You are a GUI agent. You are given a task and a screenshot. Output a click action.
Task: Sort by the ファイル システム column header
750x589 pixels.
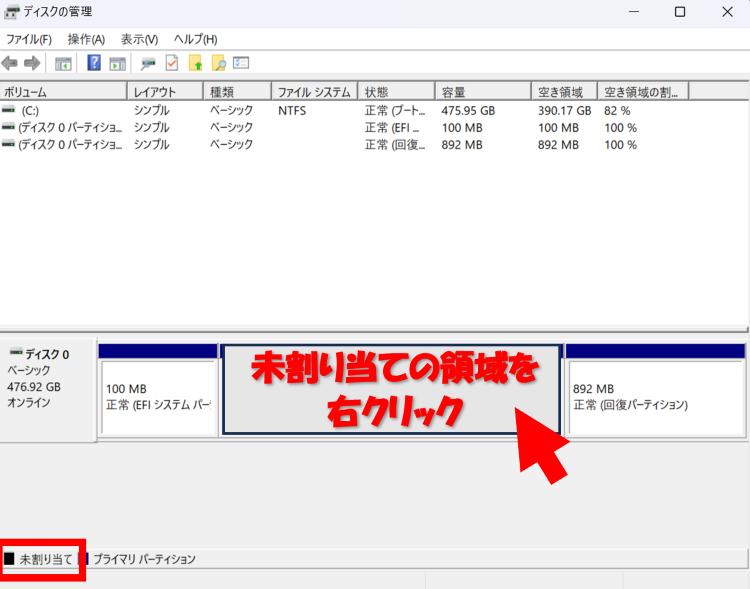pos(315,91)
